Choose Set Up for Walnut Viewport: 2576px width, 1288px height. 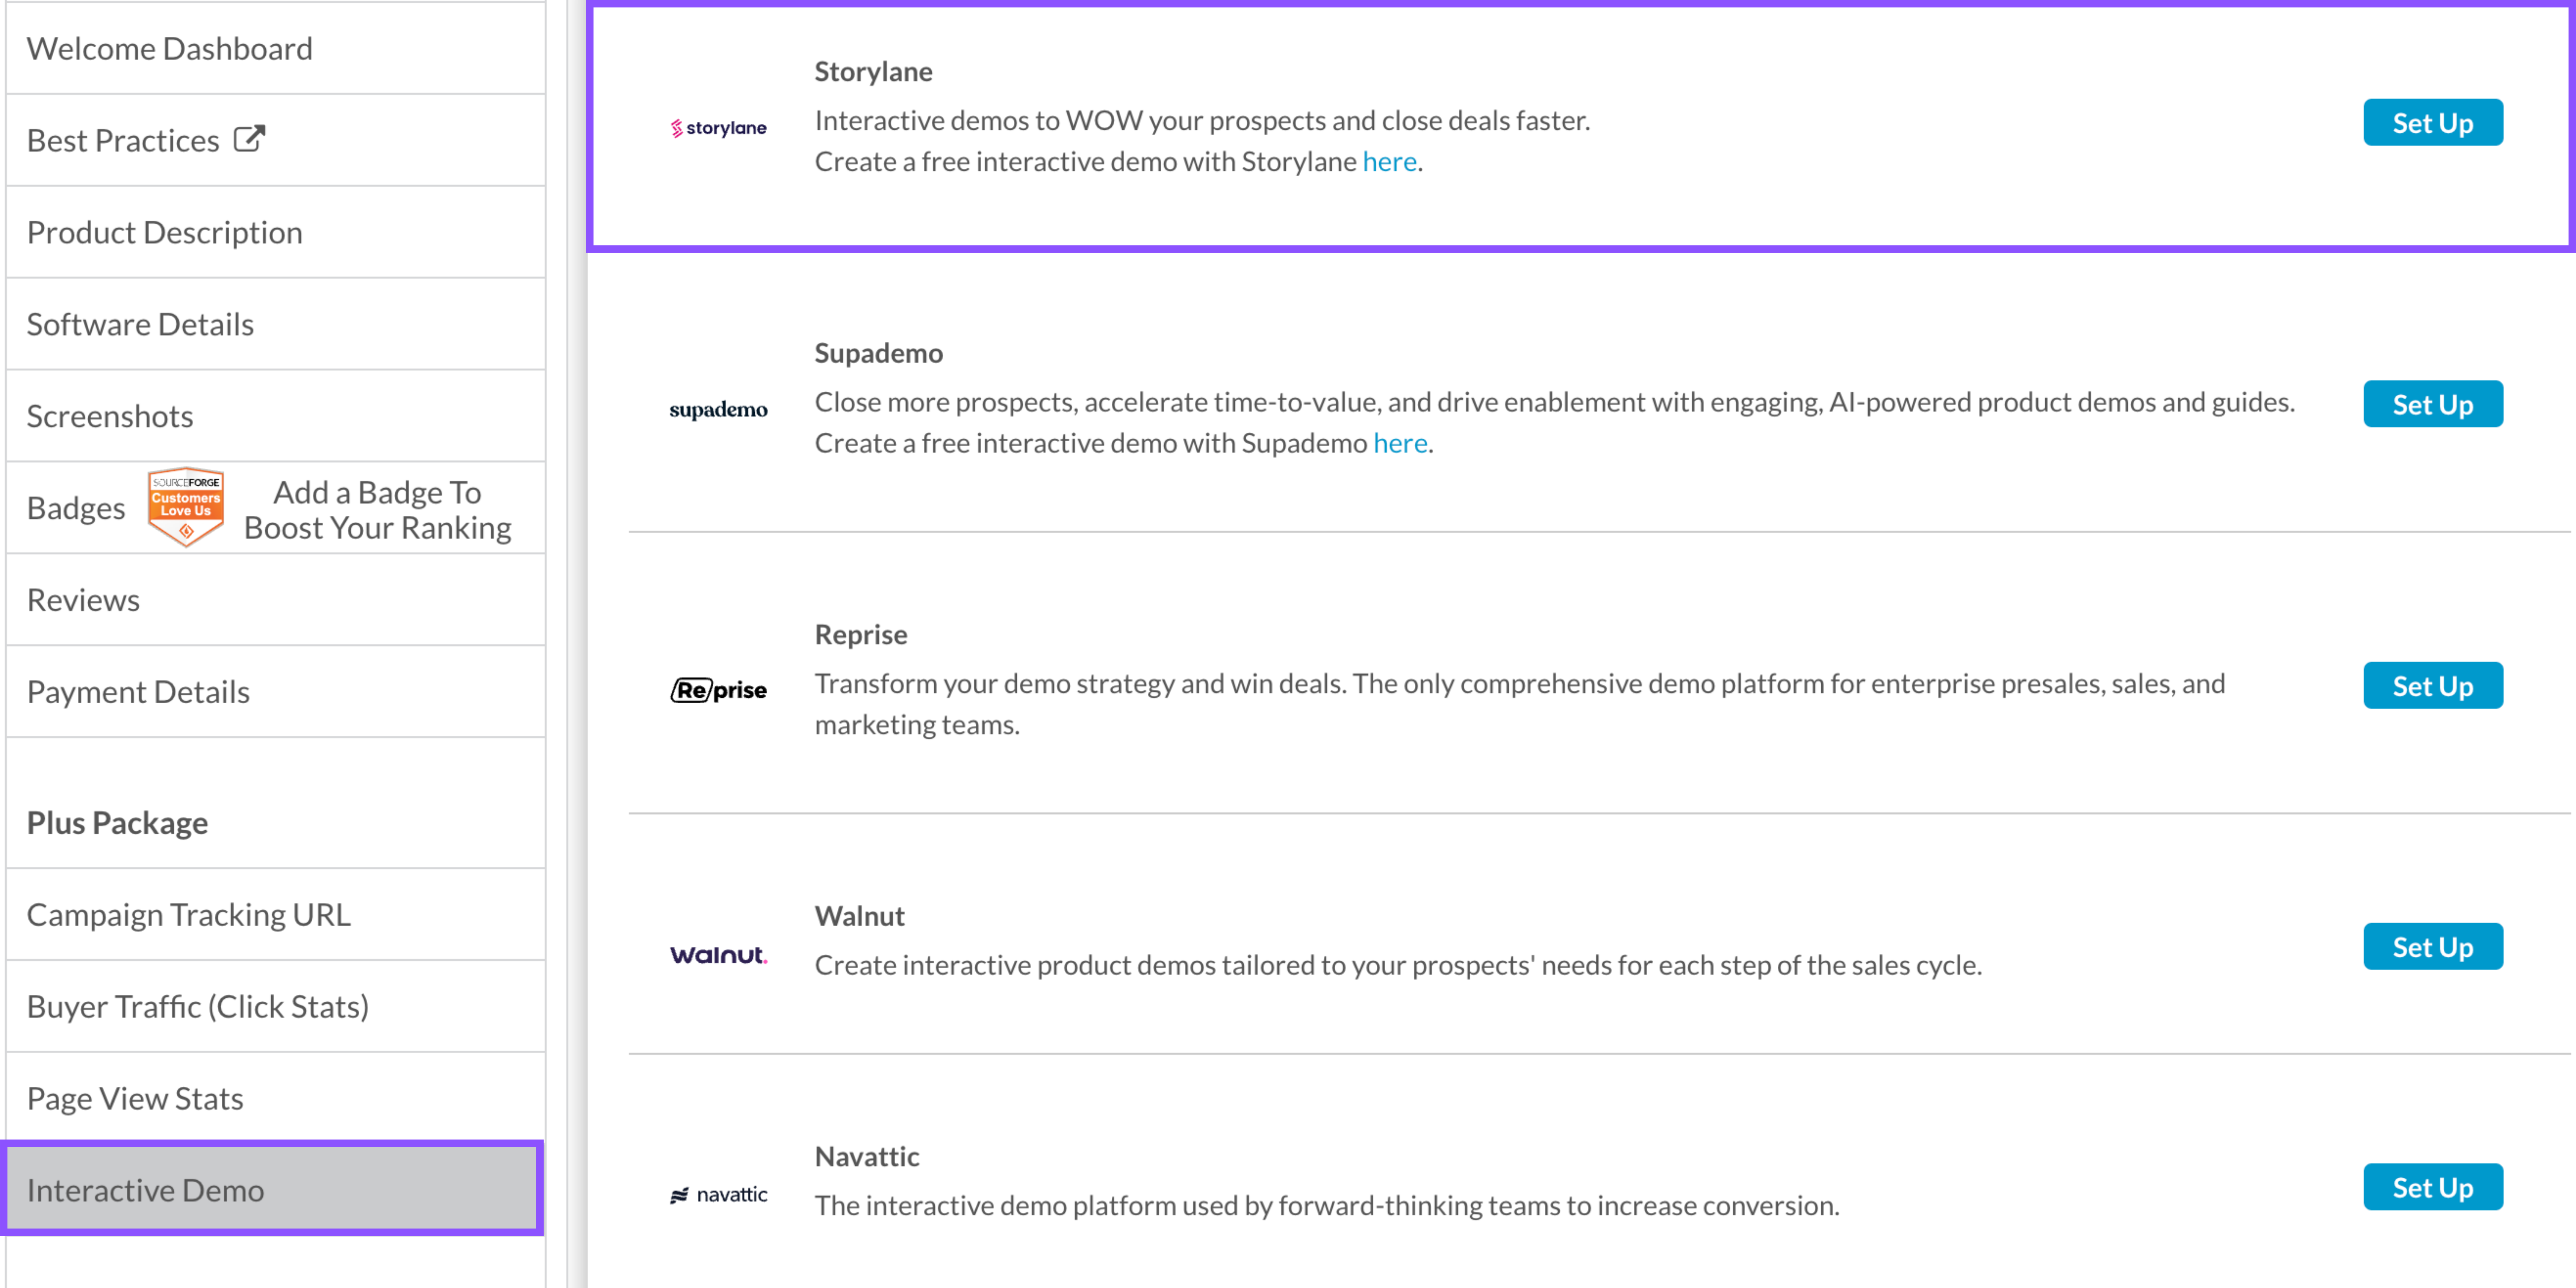(x=2432, y=947)
